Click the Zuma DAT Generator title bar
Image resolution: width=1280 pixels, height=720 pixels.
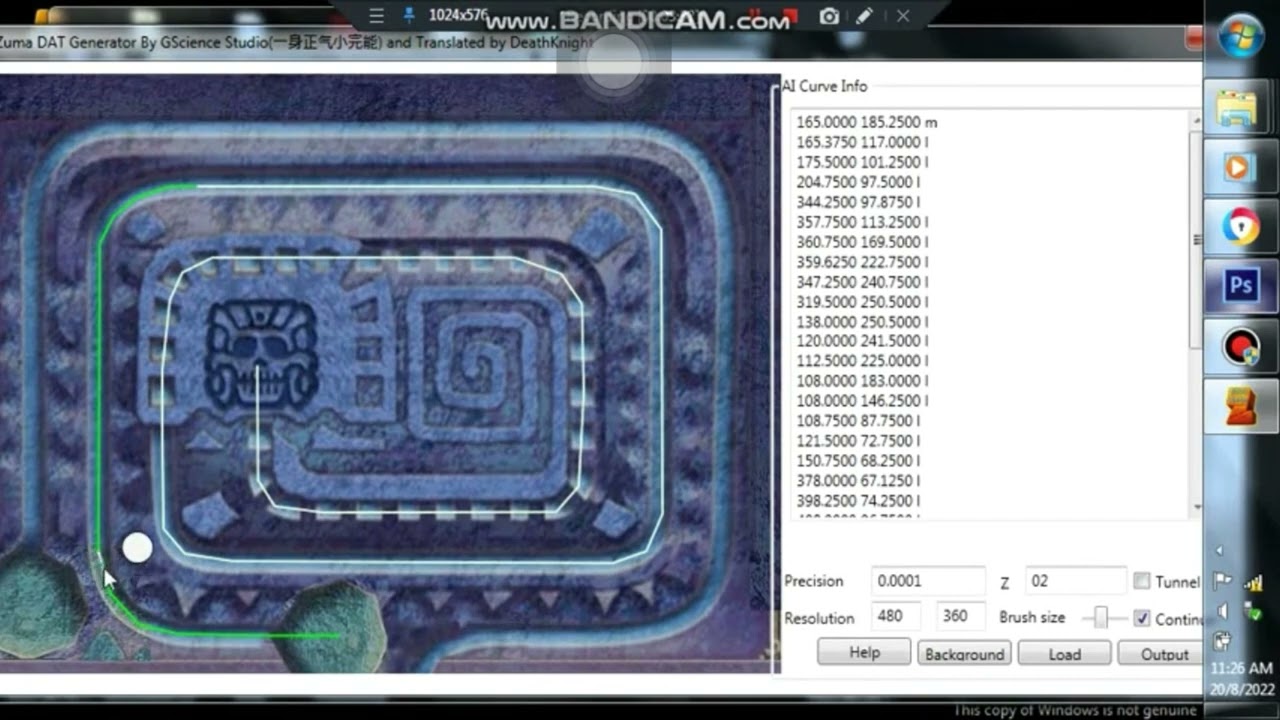tap(600, 43)
